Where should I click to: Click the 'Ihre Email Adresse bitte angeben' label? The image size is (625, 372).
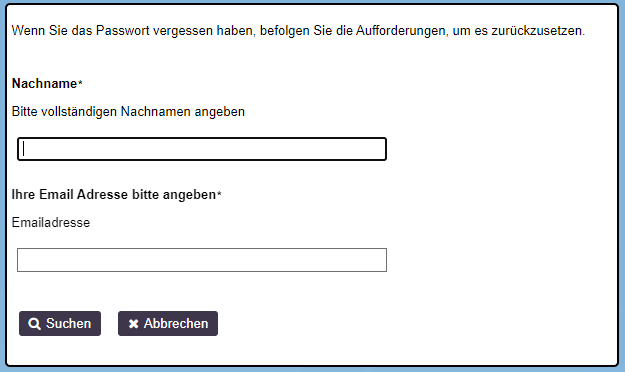point(114,195)
